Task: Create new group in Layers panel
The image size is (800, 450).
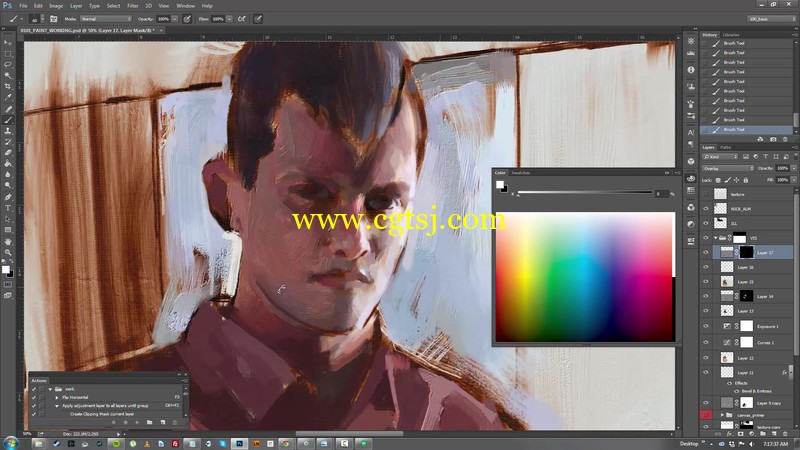Action: pyautogui.click(x=763, y=434)
